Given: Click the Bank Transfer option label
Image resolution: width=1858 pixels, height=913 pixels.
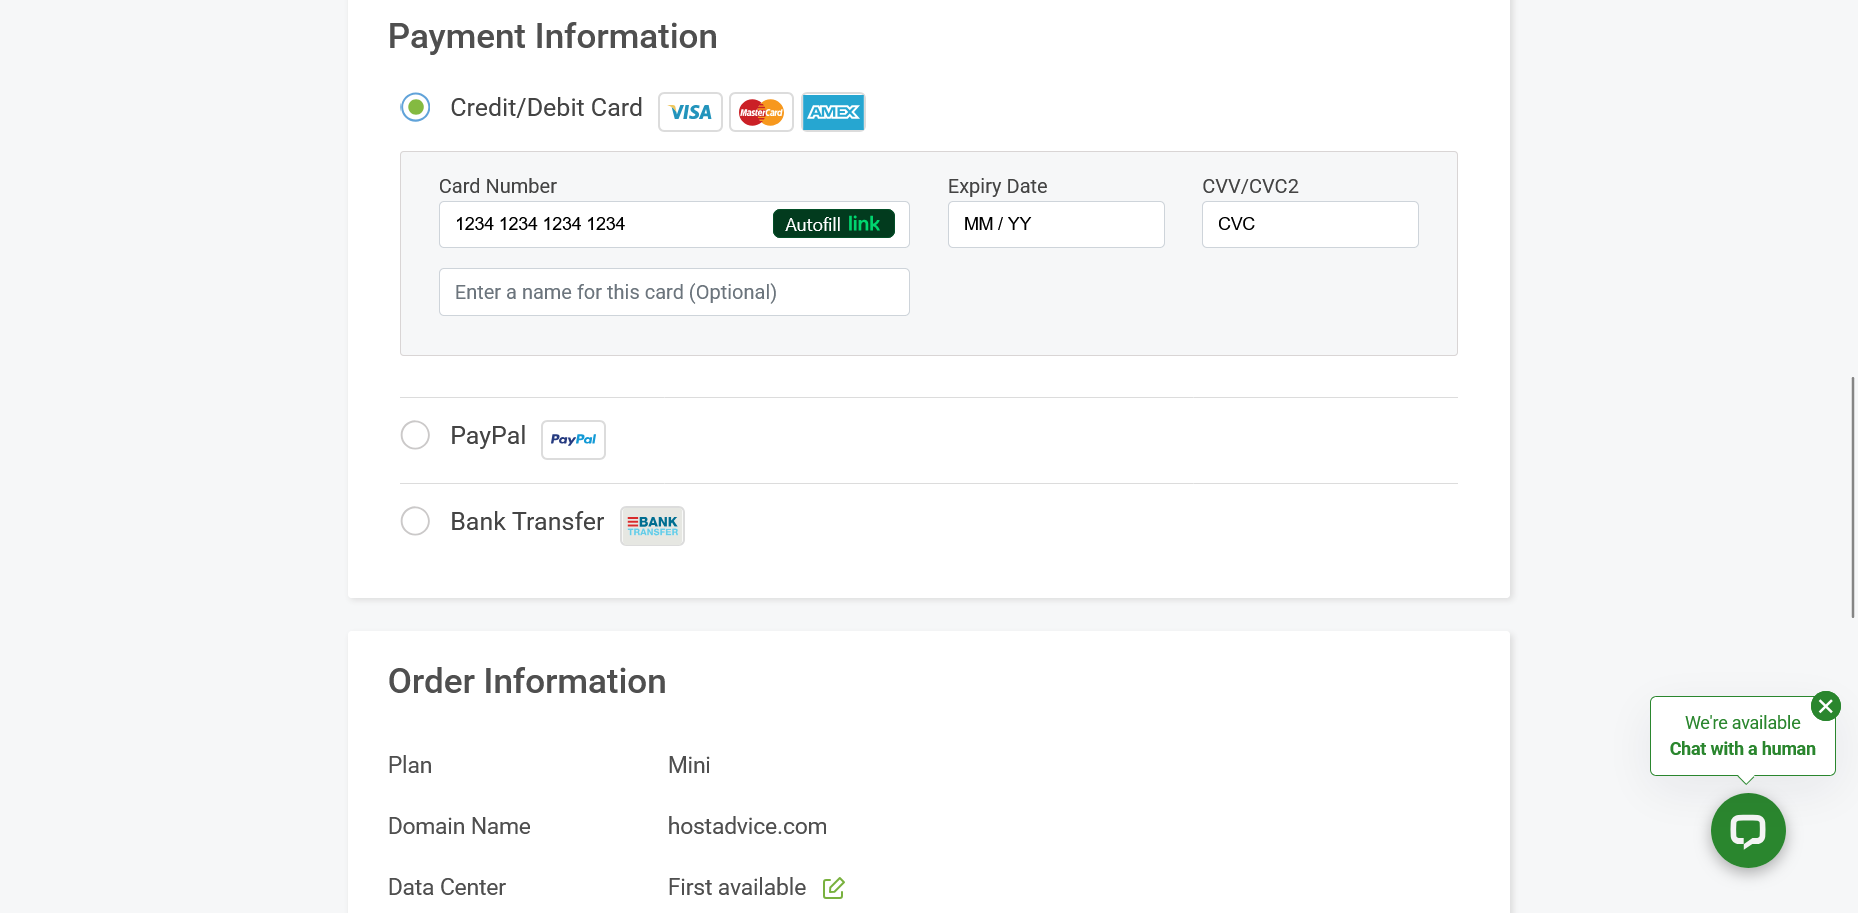Looking at the screenshot, I should (x=527, y=521).
